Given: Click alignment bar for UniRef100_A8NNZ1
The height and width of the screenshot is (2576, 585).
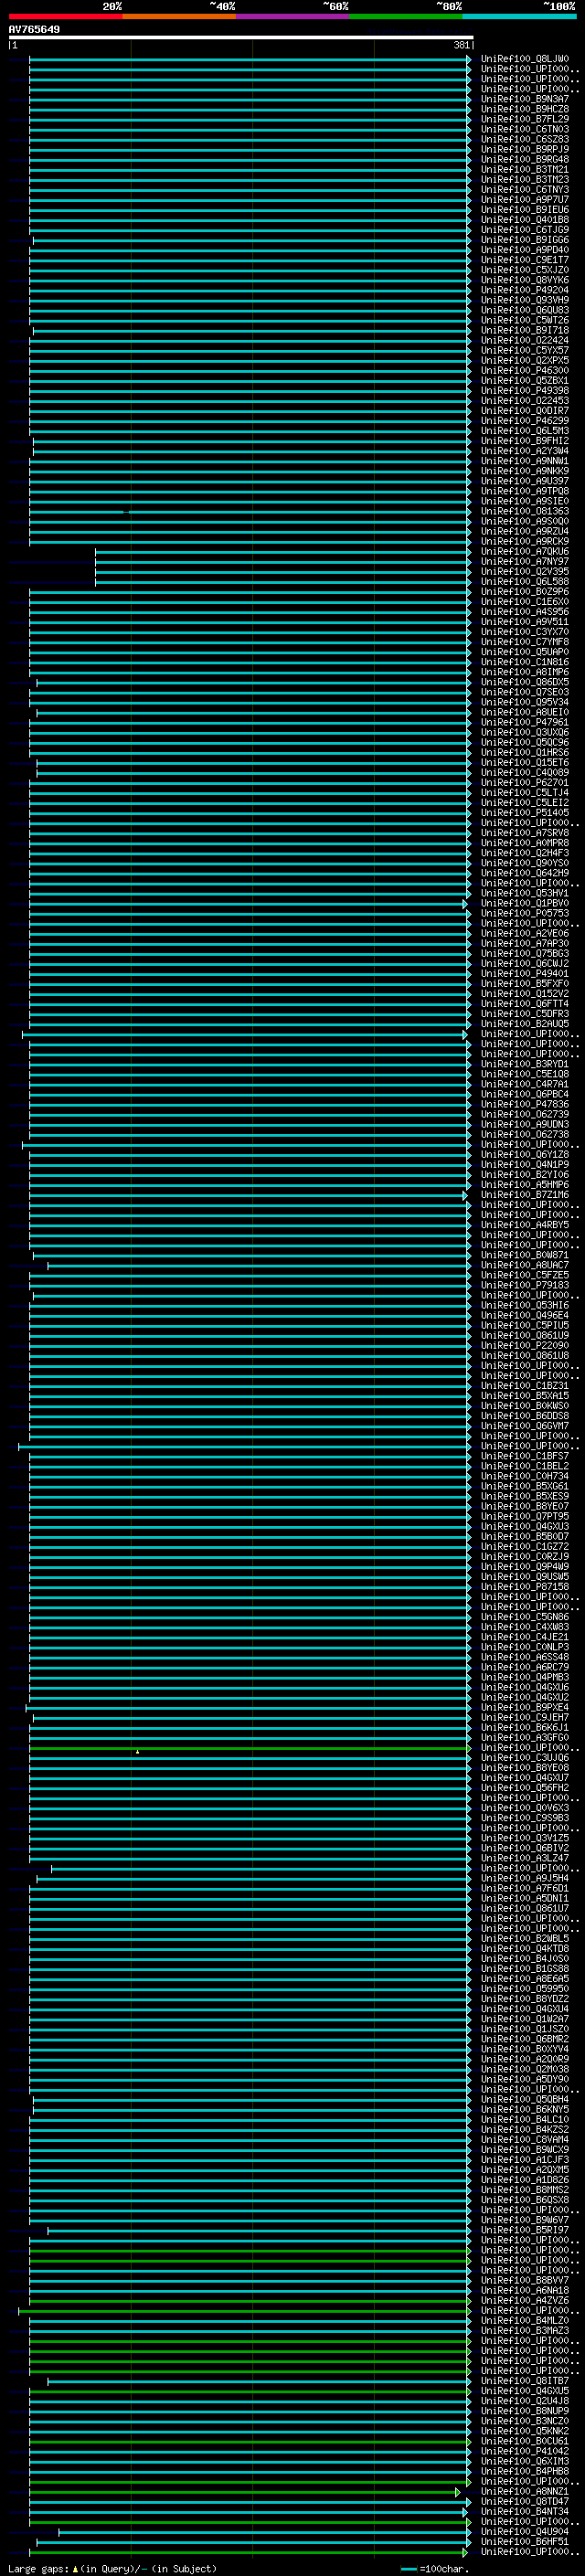Looking at the screenshot, I should click(245, 2492).
